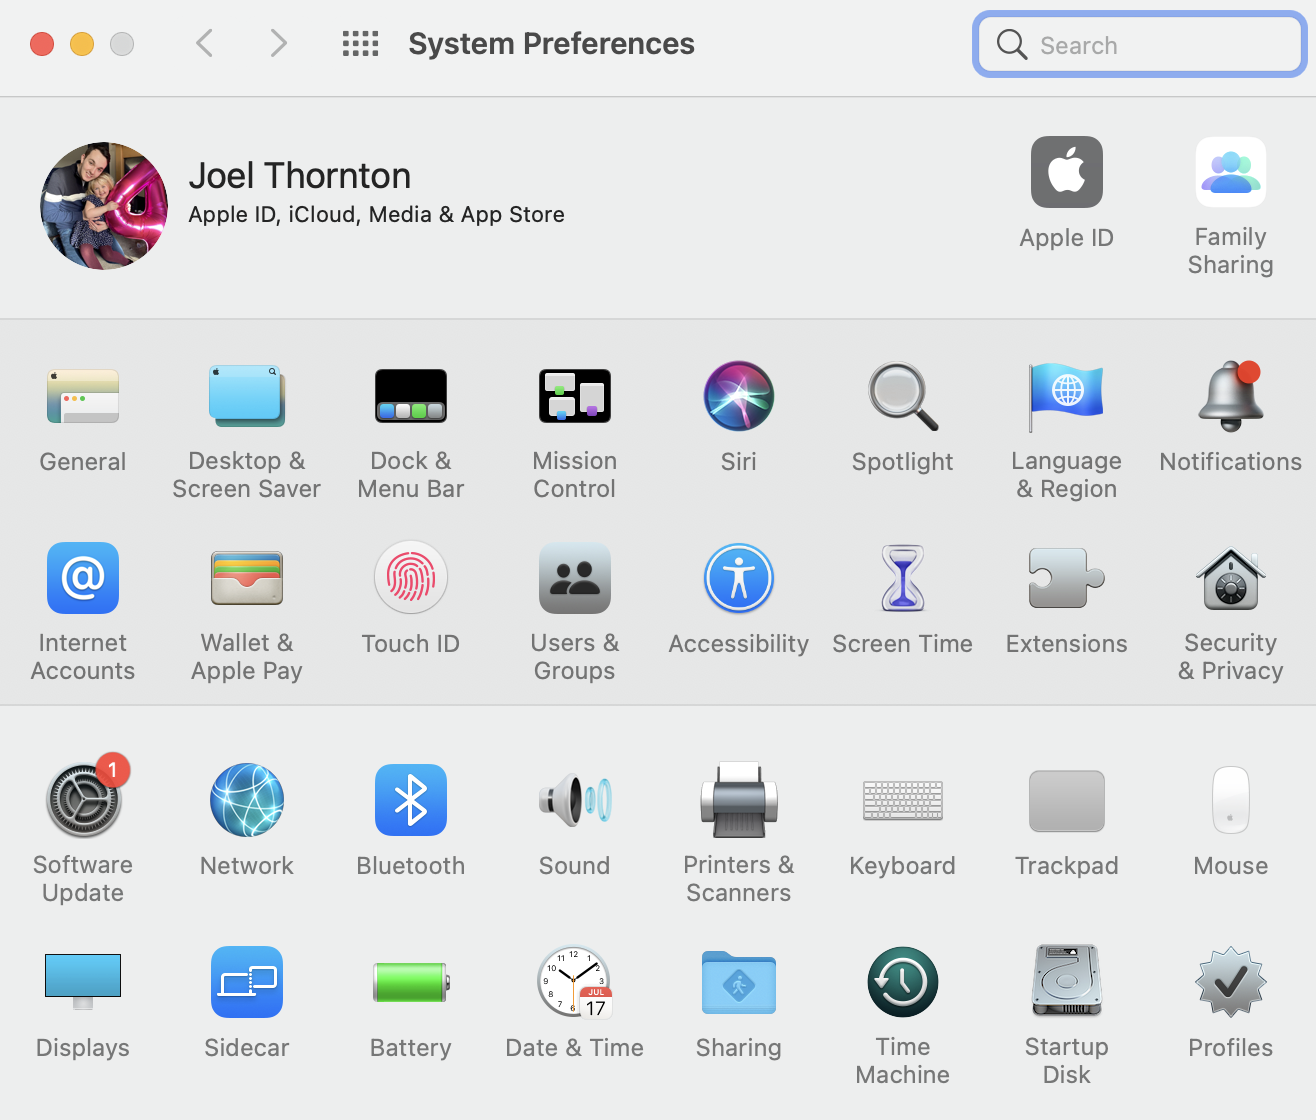Open Screen Time settings
The height and width of the screenshot is (1120, 1316).
click(x=903, y=578)
